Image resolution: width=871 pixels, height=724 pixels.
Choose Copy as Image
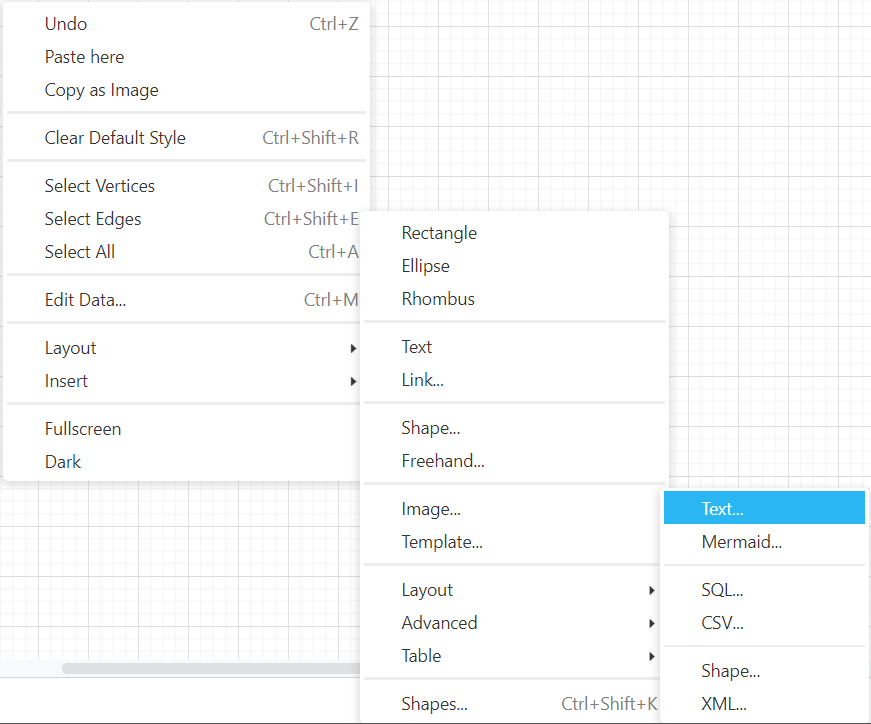pyautogui.click(x=100, y=90)
